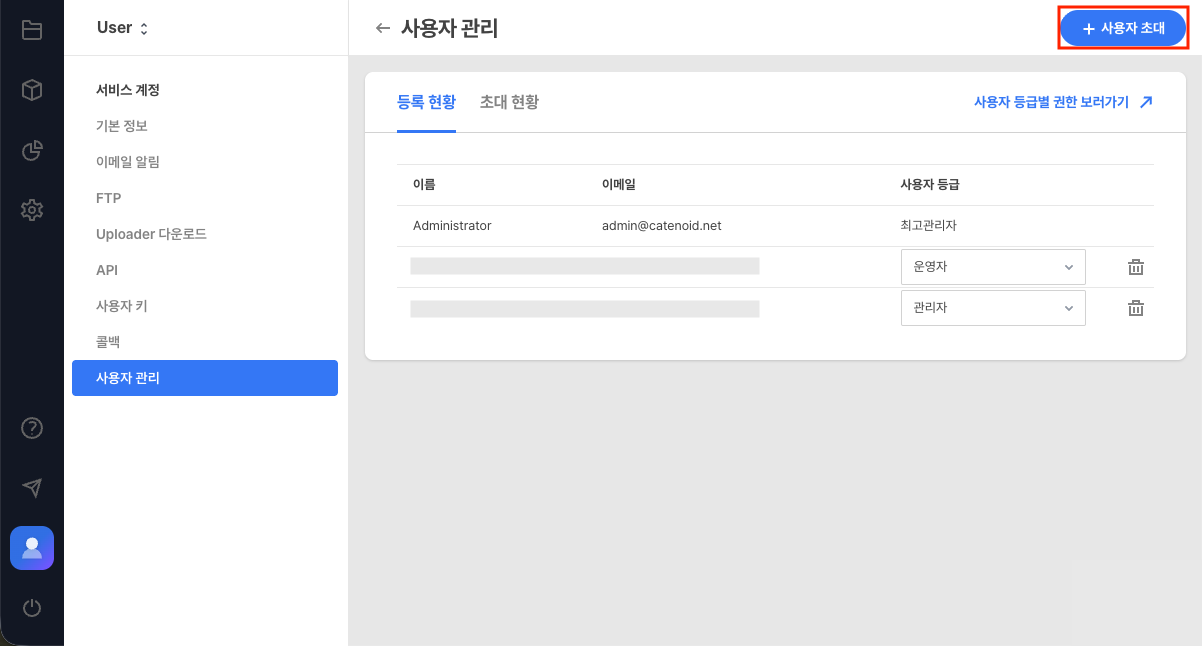Open the pie chart statistics icon

click(x=31, y=150)
